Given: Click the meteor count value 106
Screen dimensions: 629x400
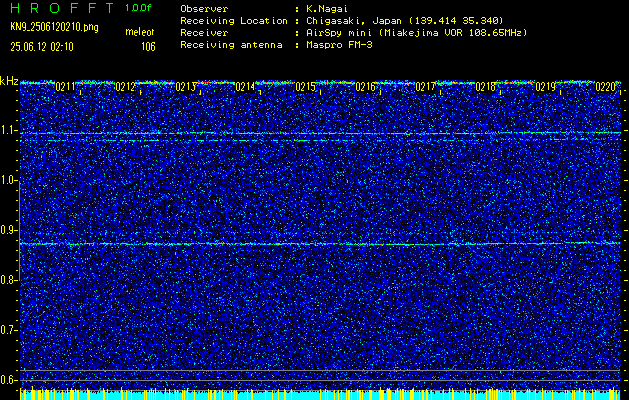Looking at the screenshot, I should (x=148, y=47).
